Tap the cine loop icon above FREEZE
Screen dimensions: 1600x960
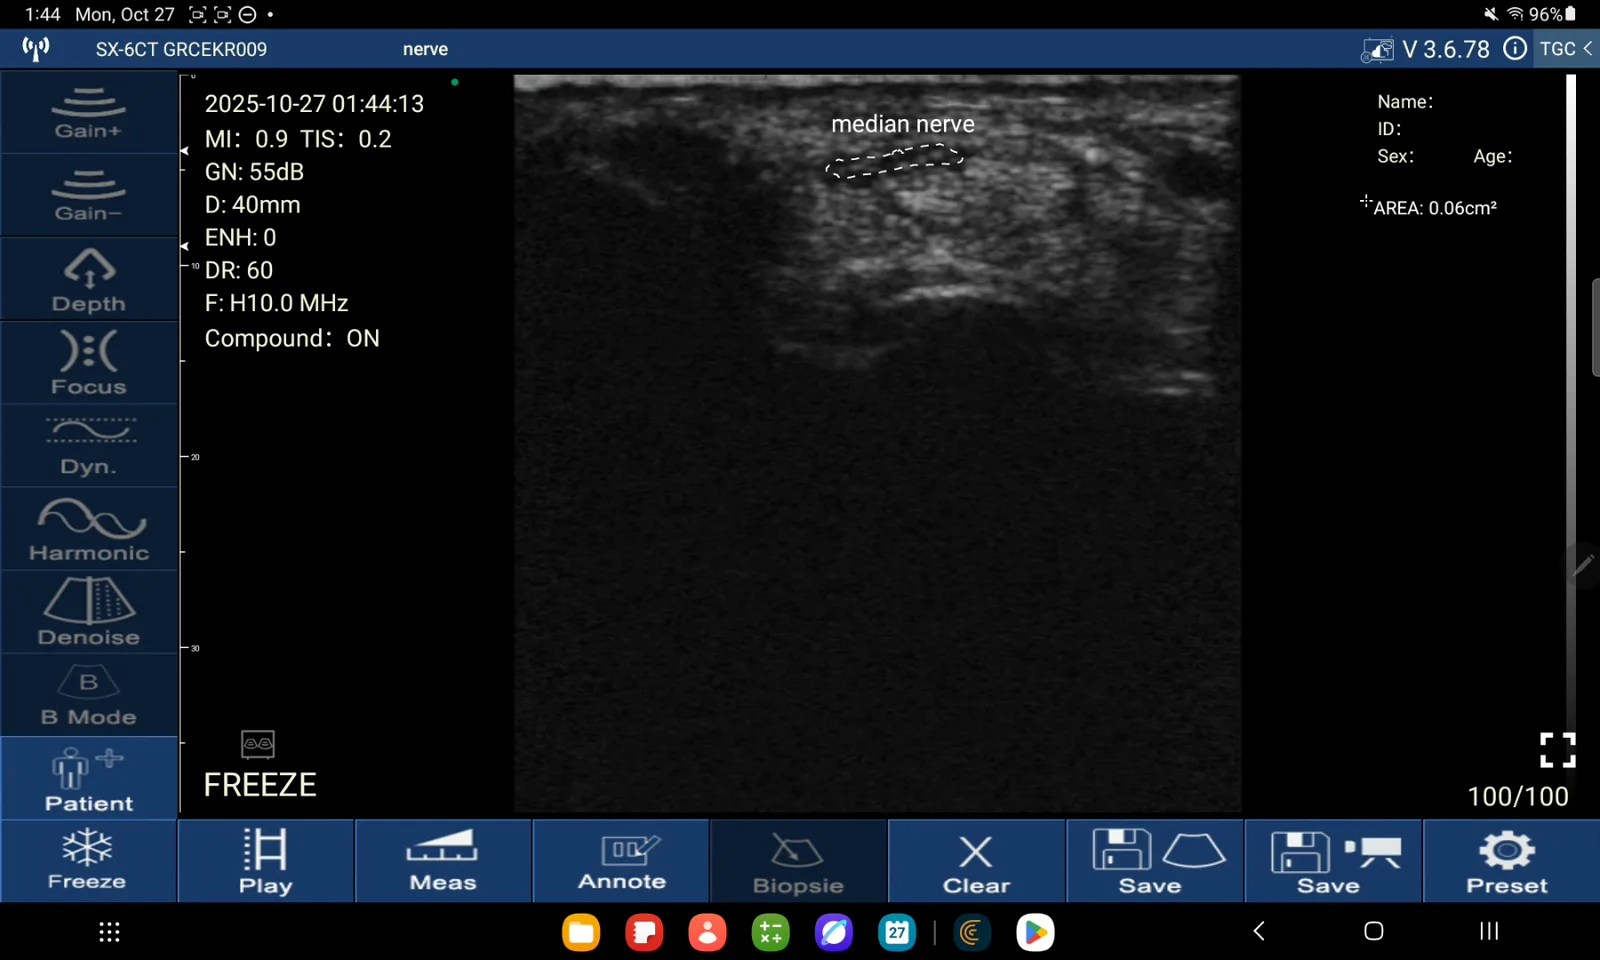tap(258, 744)
